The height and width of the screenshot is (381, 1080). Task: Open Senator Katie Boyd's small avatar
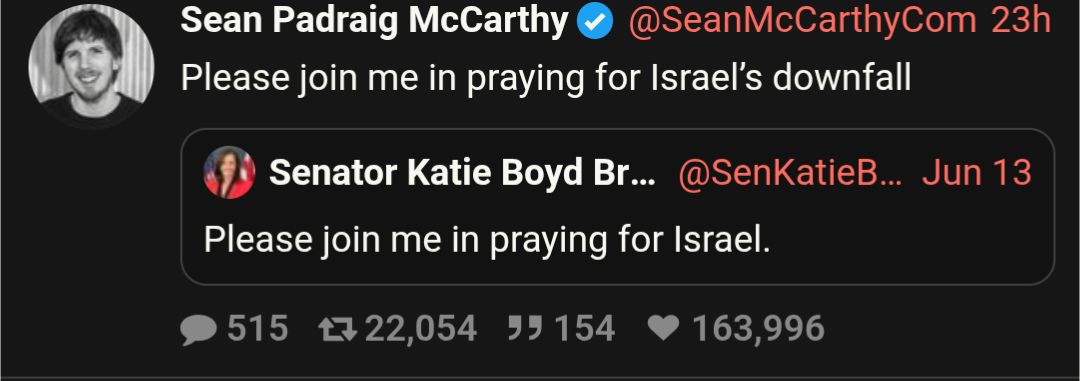click(x=229, y=172)
